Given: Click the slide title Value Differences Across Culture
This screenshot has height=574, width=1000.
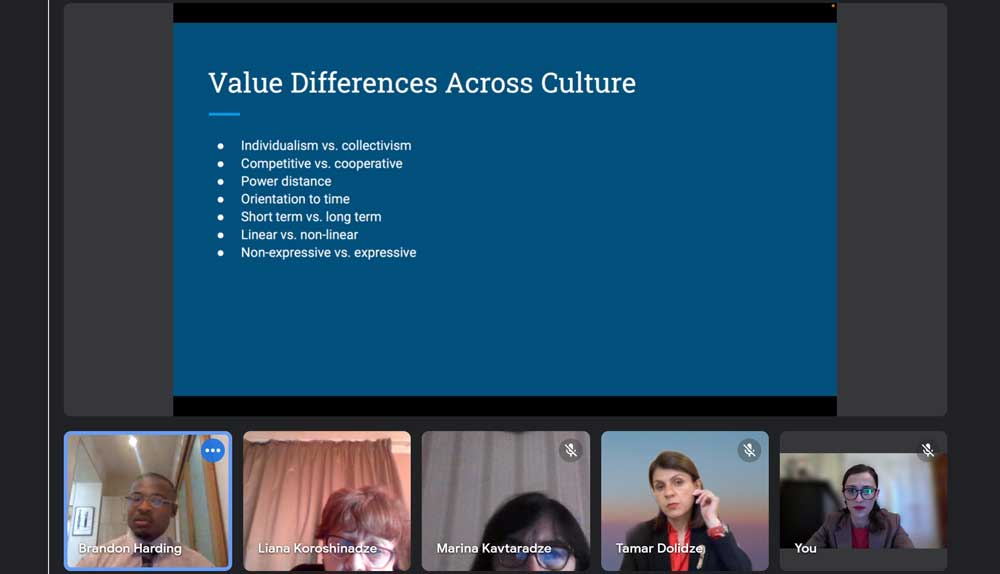Looking at the screenshot, I should pyautogui.click(x=421, y=82).
